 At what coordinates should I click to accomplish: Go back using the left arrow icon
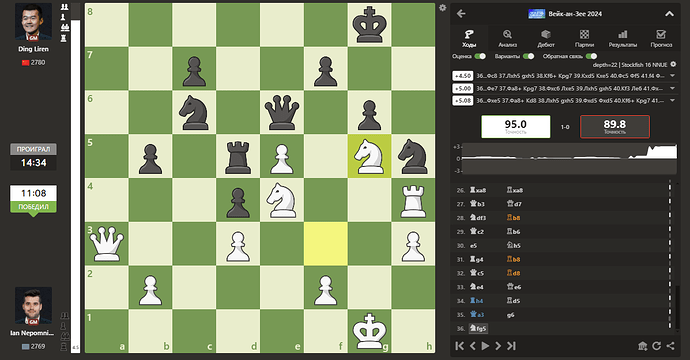click(x=461, y=14)
